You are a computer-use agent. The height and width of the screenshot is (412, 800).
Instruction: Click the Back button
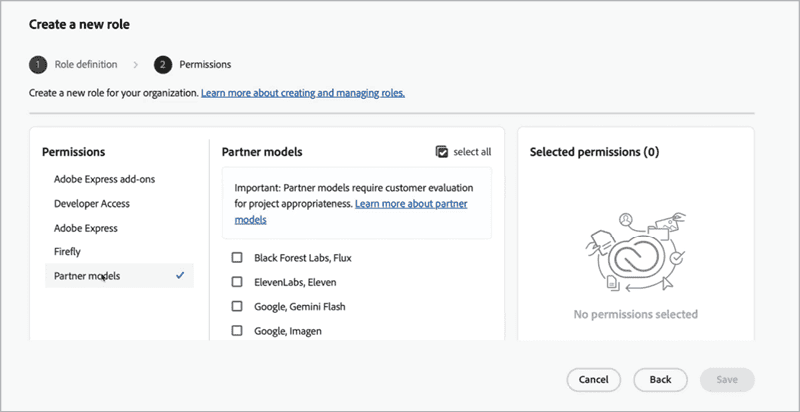pyautogui.click(x=660, y=380)
